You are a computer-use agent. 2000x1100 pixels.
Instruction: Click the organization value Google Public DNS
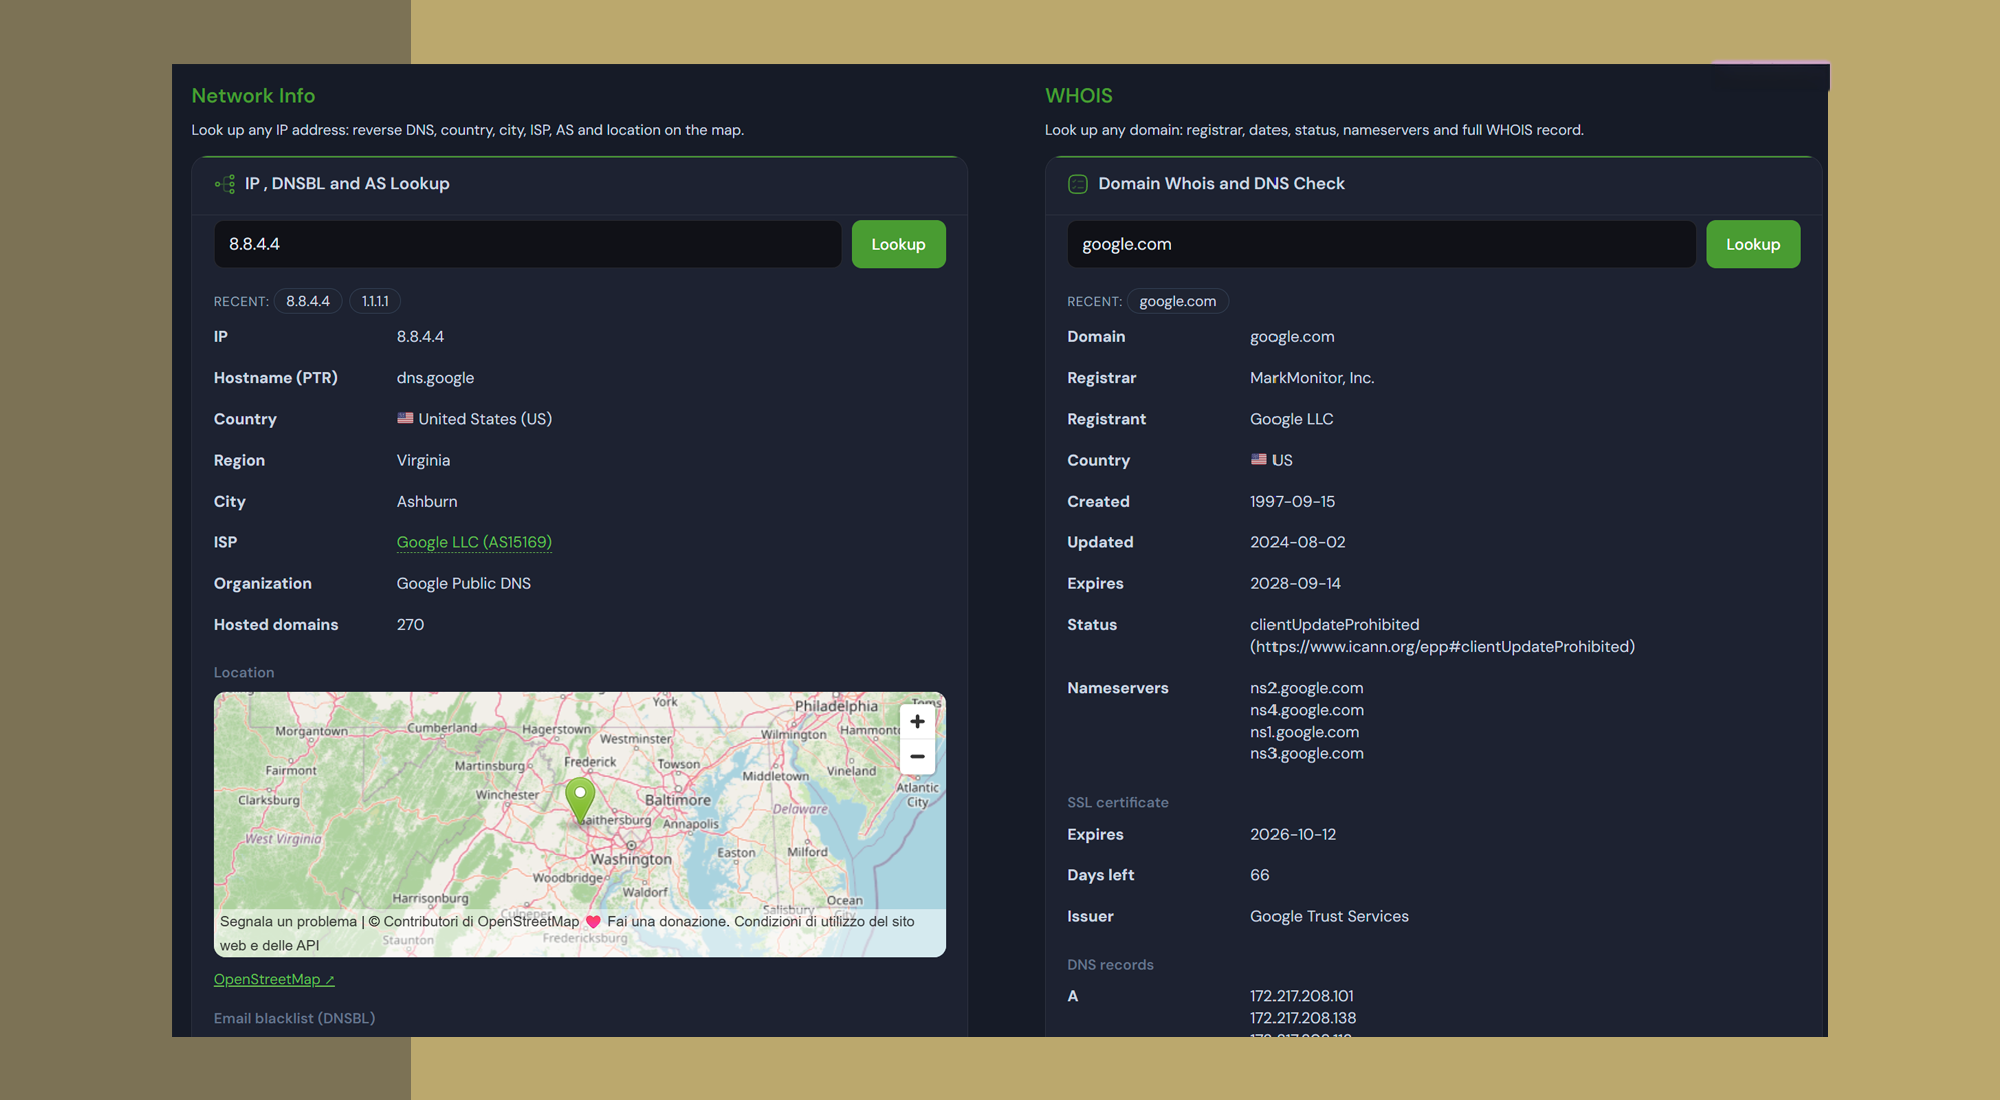click(464, 583)
